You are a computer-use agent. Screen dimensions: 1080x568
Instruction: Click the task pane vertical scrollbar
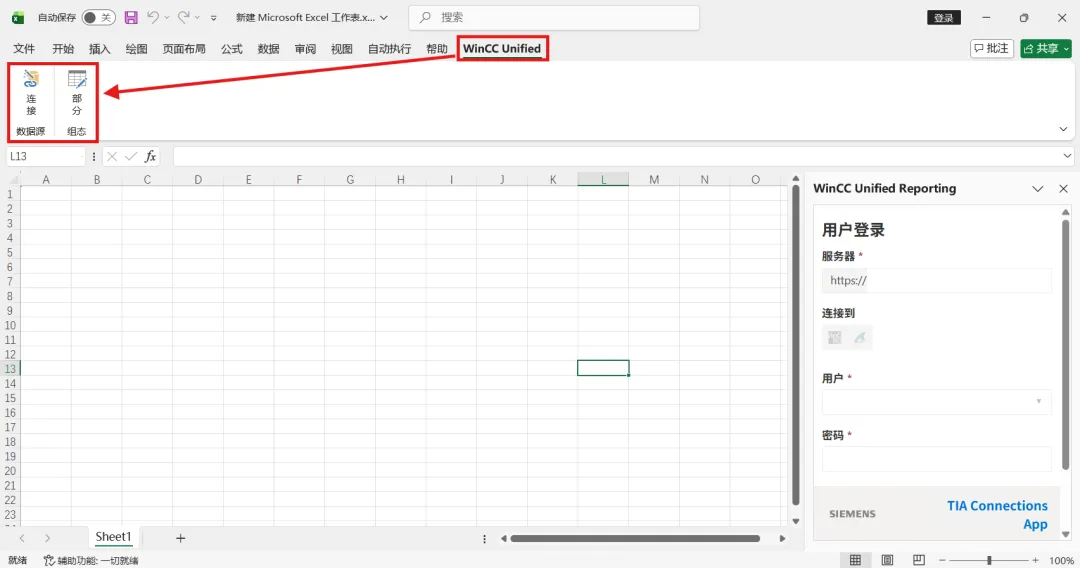coord(1066,344)
